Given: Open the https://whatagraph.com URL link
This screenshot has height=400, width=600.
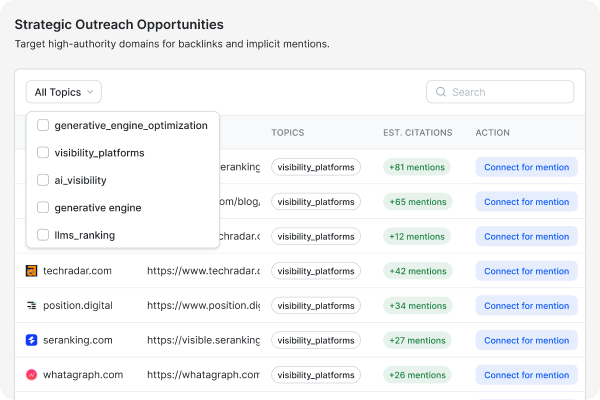Looking at the screenshot, I should pyautogui.click(x=203, y=375).
